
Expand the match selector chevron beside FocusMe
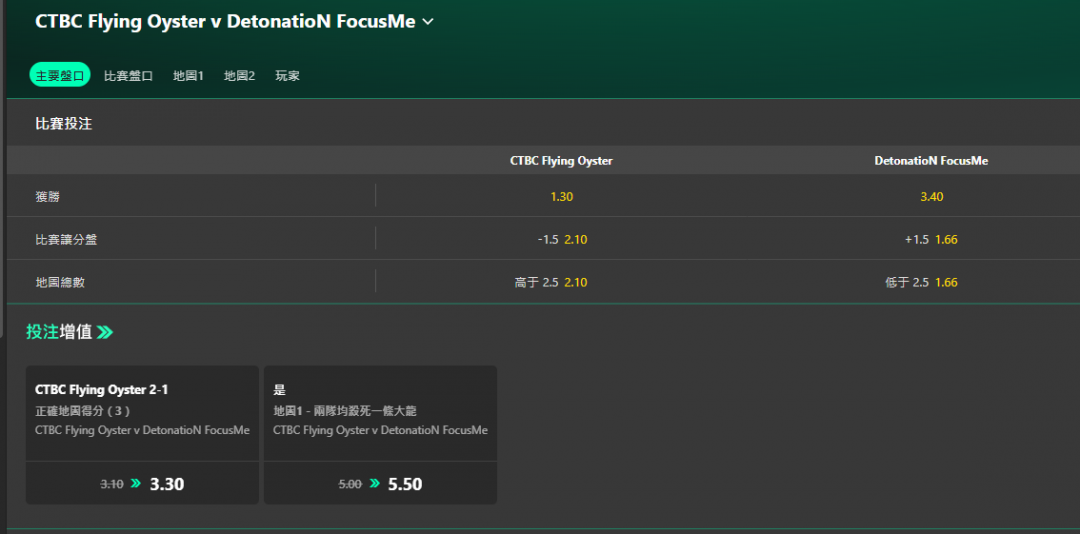pyautogui.click(x=428, y=22)
